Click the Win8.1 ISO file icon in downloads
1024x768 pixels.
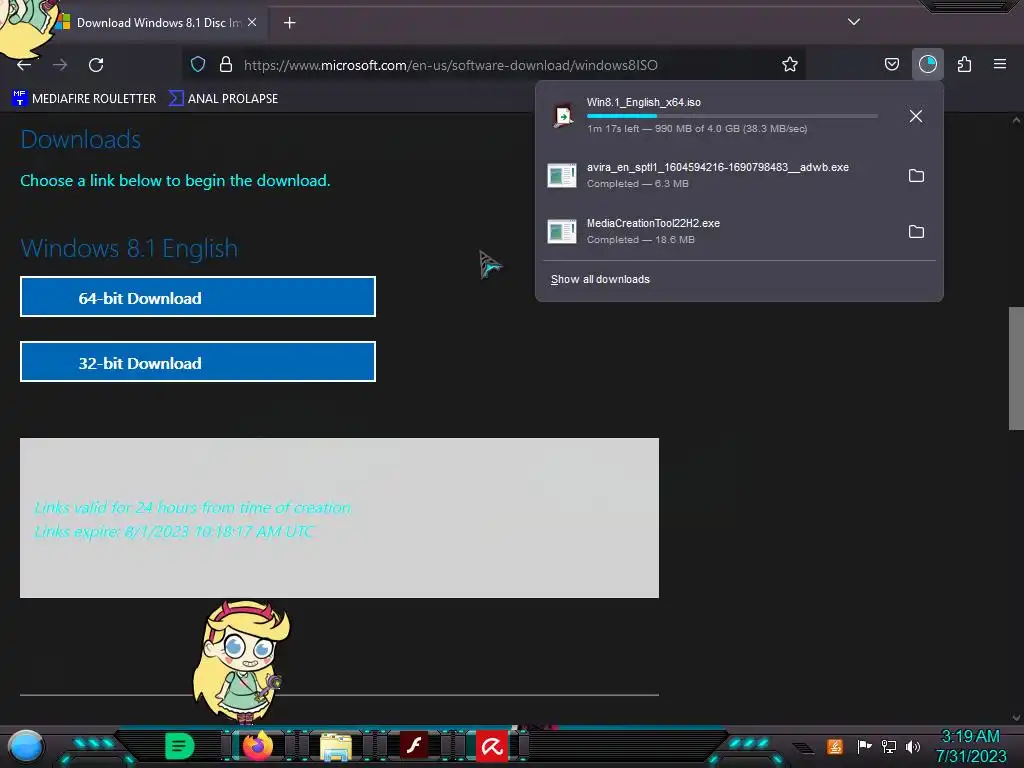point(562,116)
